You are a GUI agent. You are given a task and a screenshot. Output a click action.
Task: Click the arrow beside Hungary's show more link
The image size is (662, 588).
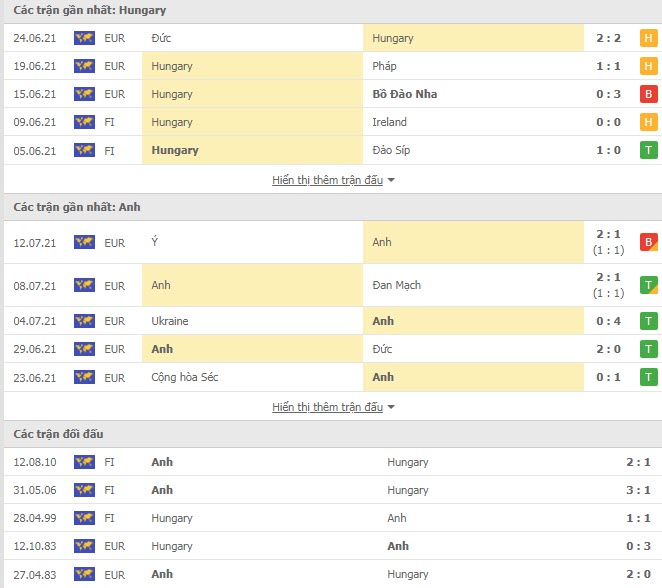pyautogui.click(x=391, y=180)
